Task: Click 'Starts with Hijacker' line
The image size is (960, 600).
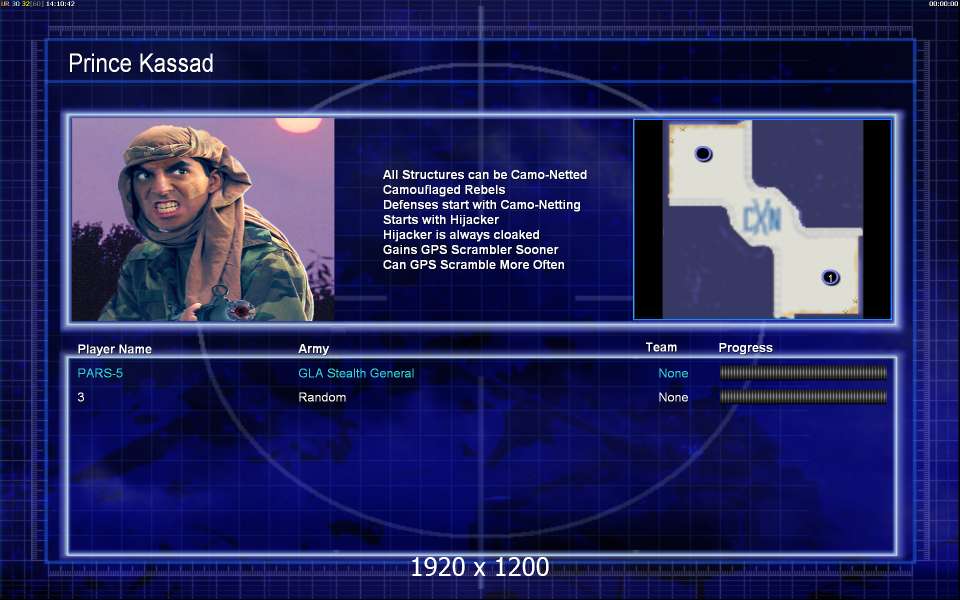Action: [x=441, y=219]
